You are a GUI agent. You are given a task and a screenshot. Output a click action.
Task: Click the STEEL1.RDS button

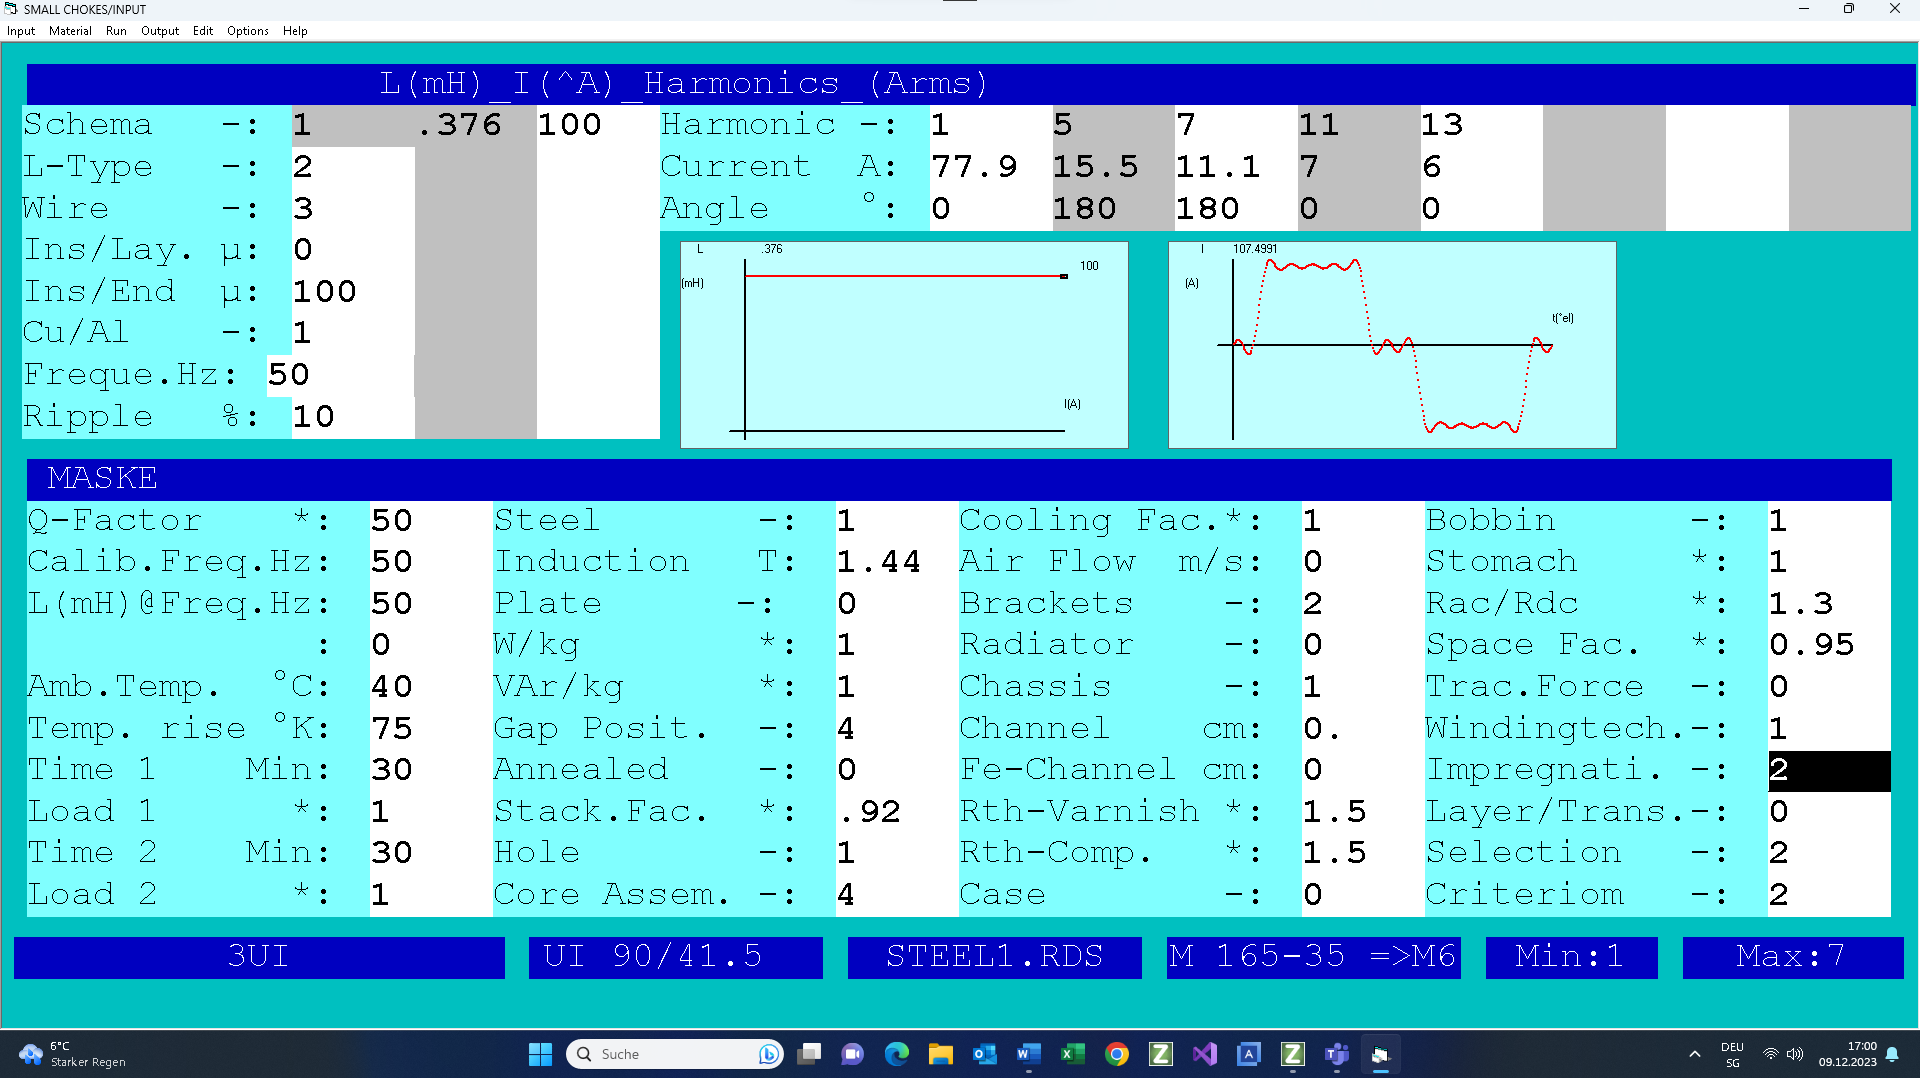tap(994, 957)
